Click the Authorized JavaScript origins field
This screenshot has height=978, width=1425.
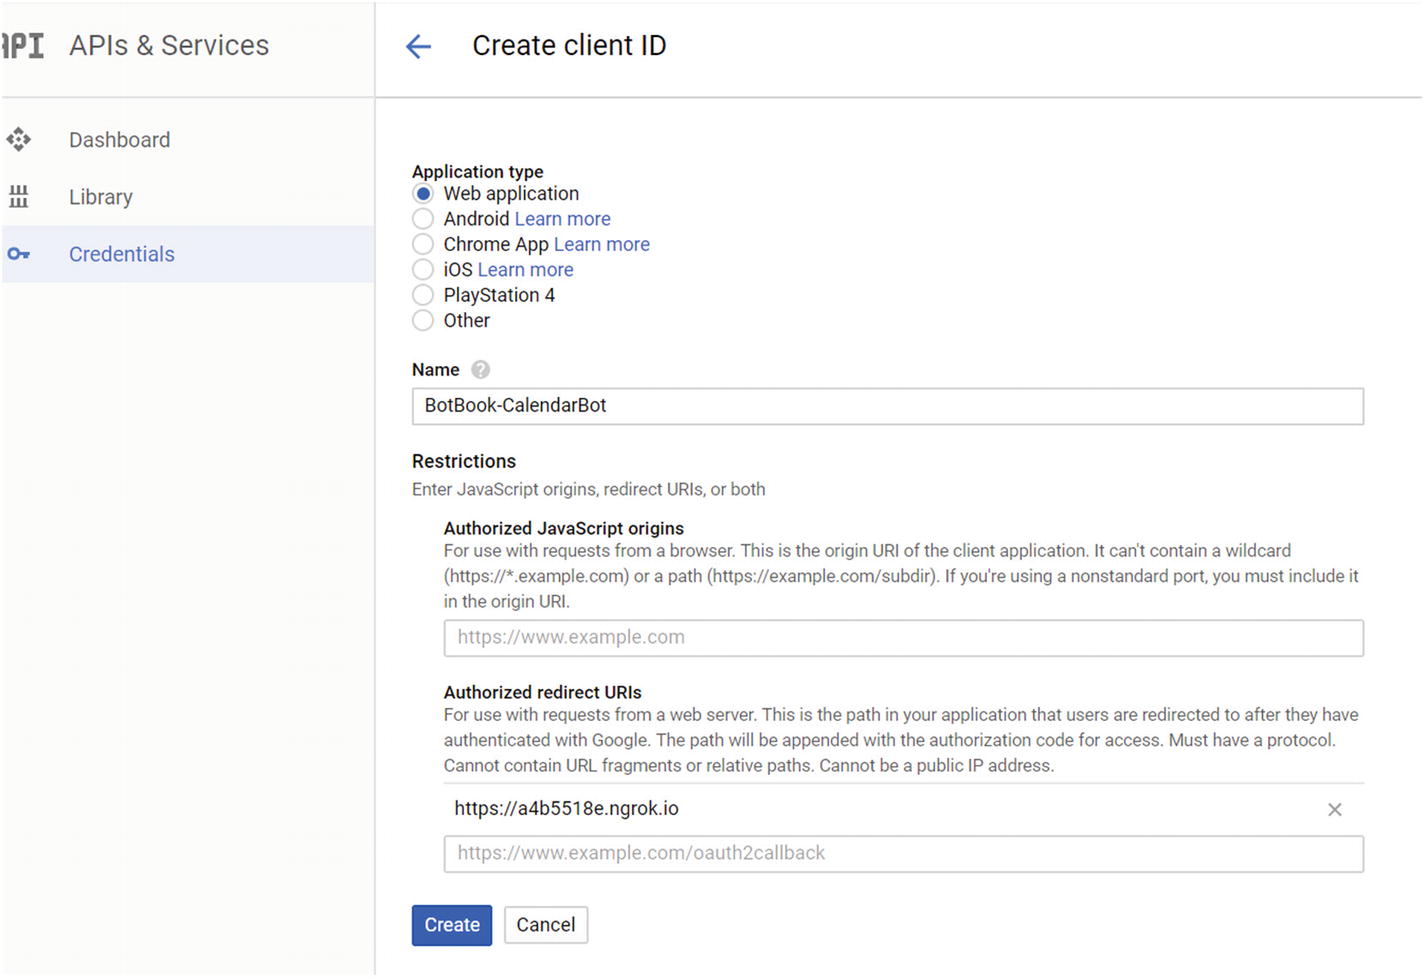click(x=903, y=638)
